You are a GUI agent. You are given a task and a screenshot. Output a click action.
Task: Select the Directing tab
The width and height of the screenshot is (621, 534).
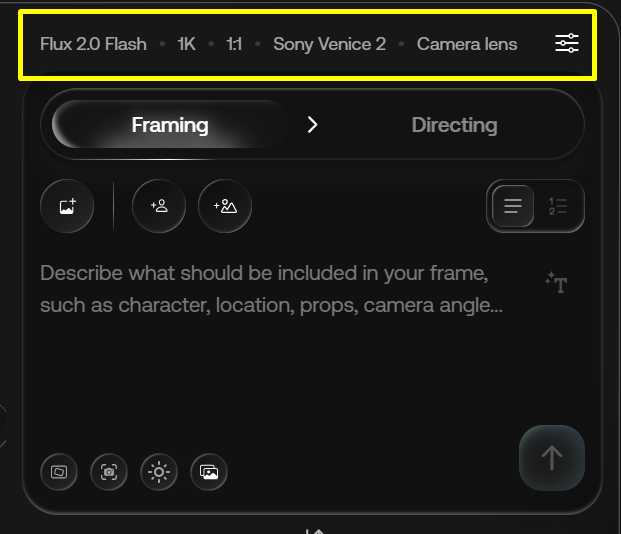(454, 125)
